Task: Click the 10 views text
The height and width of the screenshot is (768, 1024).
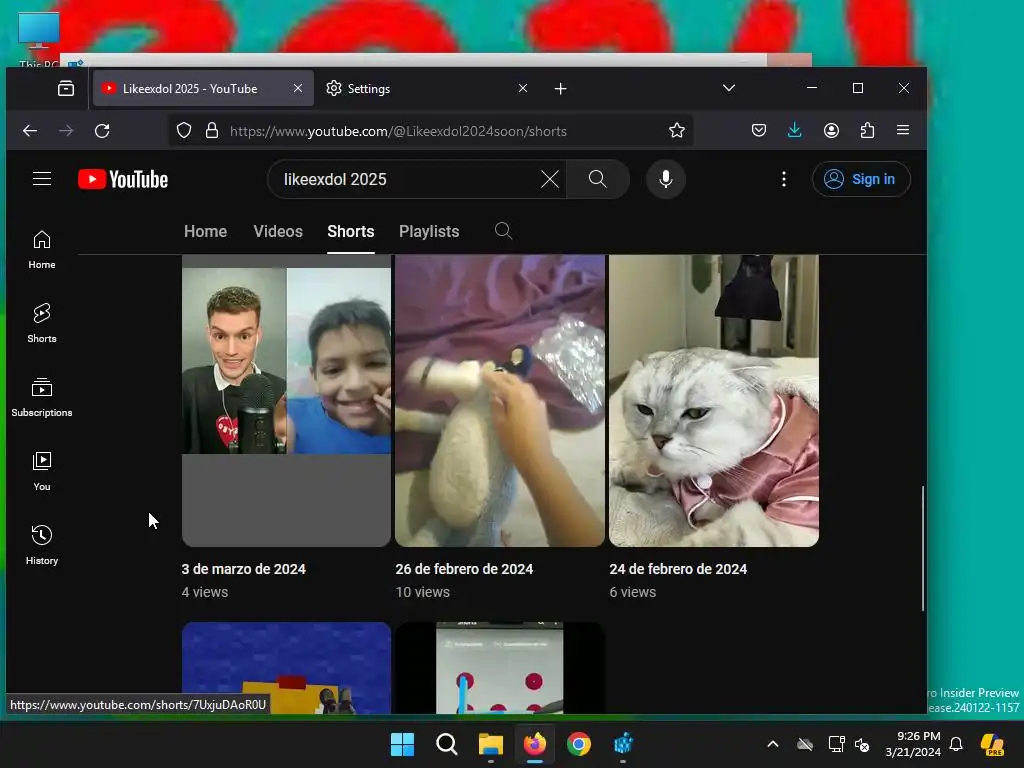Action: coord(423,592)
